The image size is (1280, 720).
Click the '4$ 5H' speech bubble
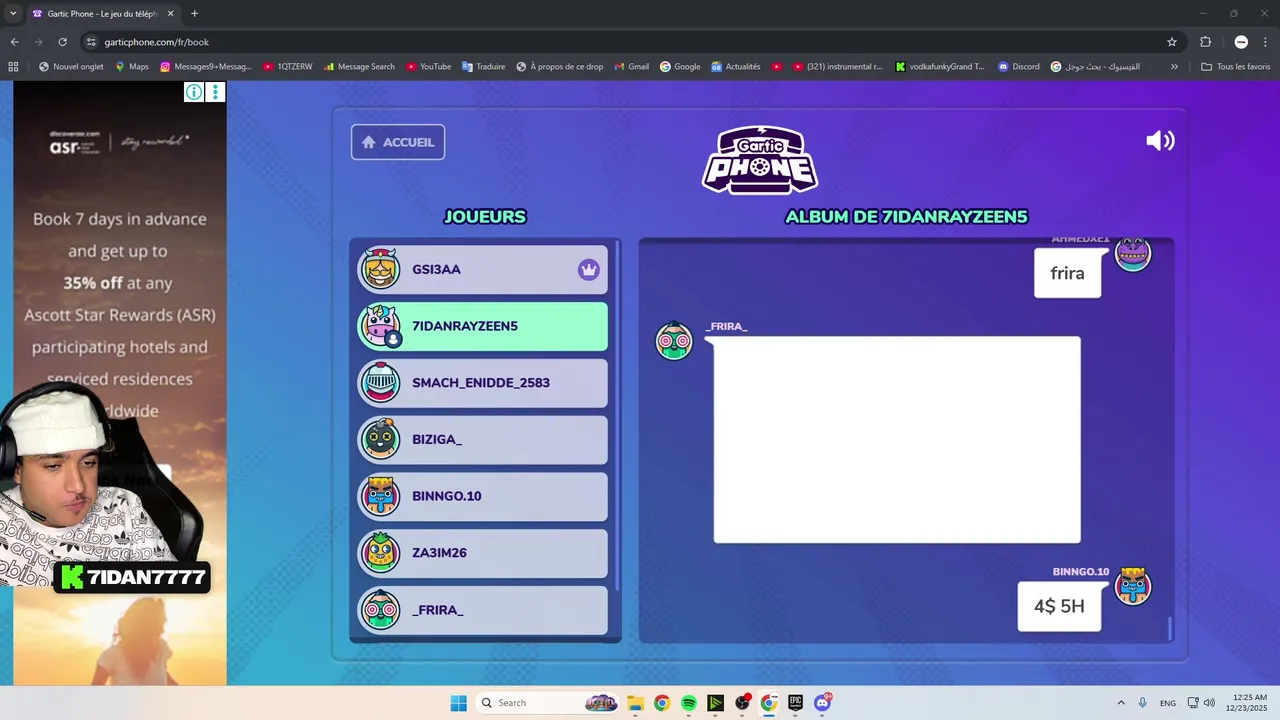point(1059,606)
